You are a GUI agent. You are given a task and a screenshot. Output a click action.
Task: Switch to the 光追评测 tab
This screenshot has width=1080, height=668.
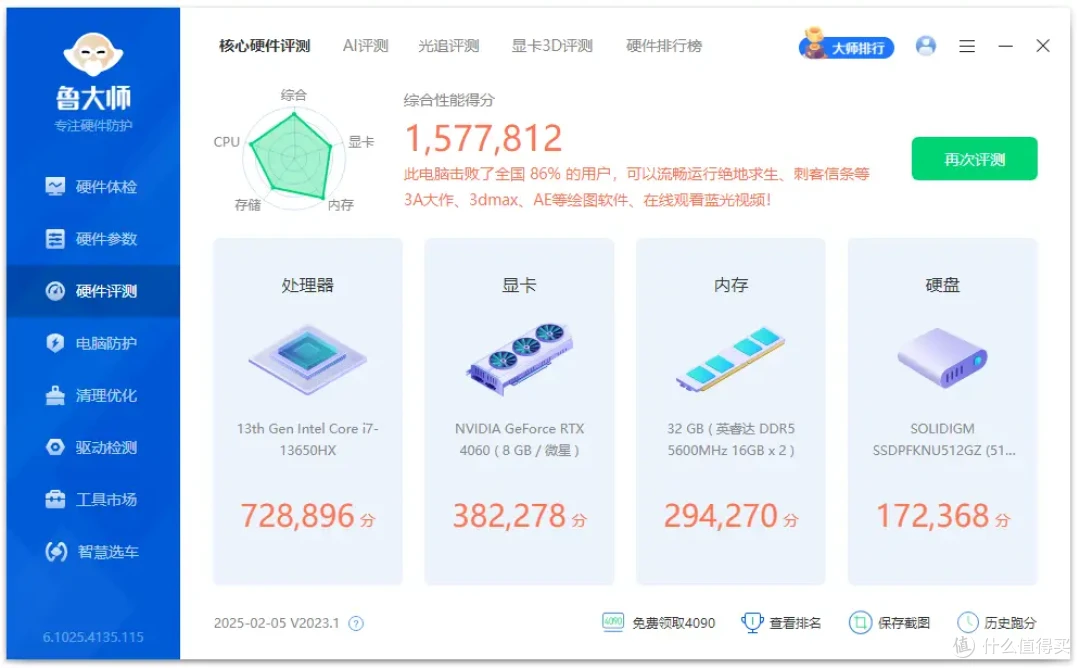coord(448,46)
